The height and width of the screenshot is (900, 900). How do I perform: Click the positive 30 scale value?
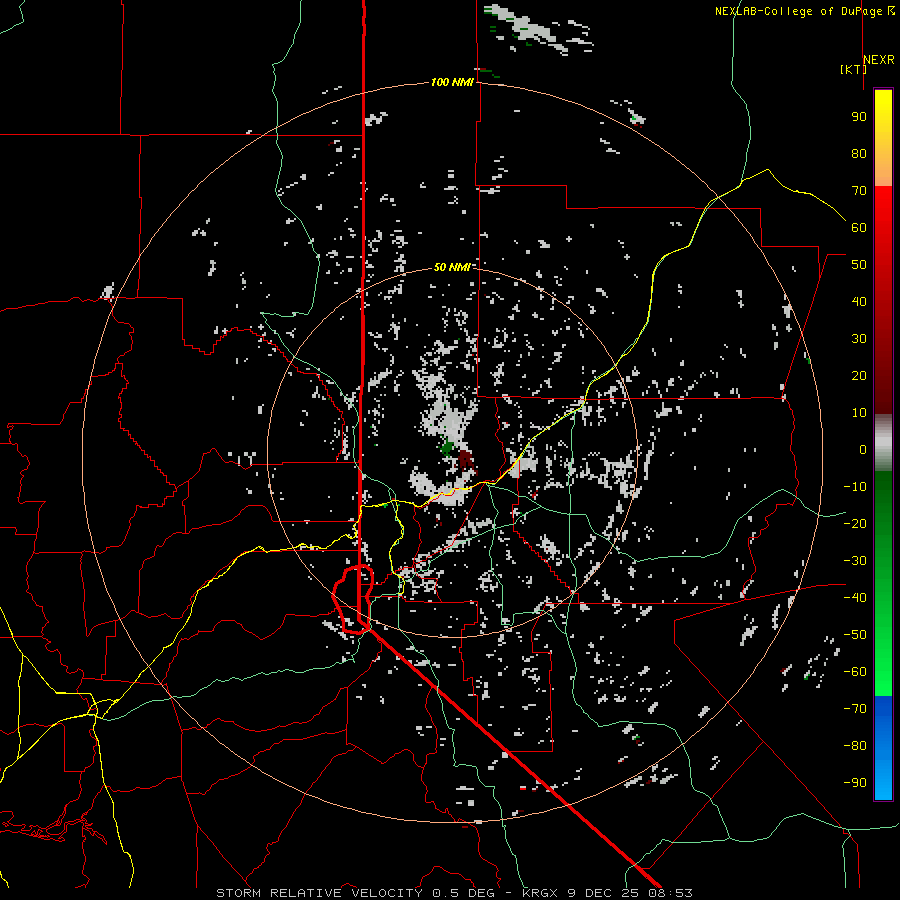click(859, 339)
